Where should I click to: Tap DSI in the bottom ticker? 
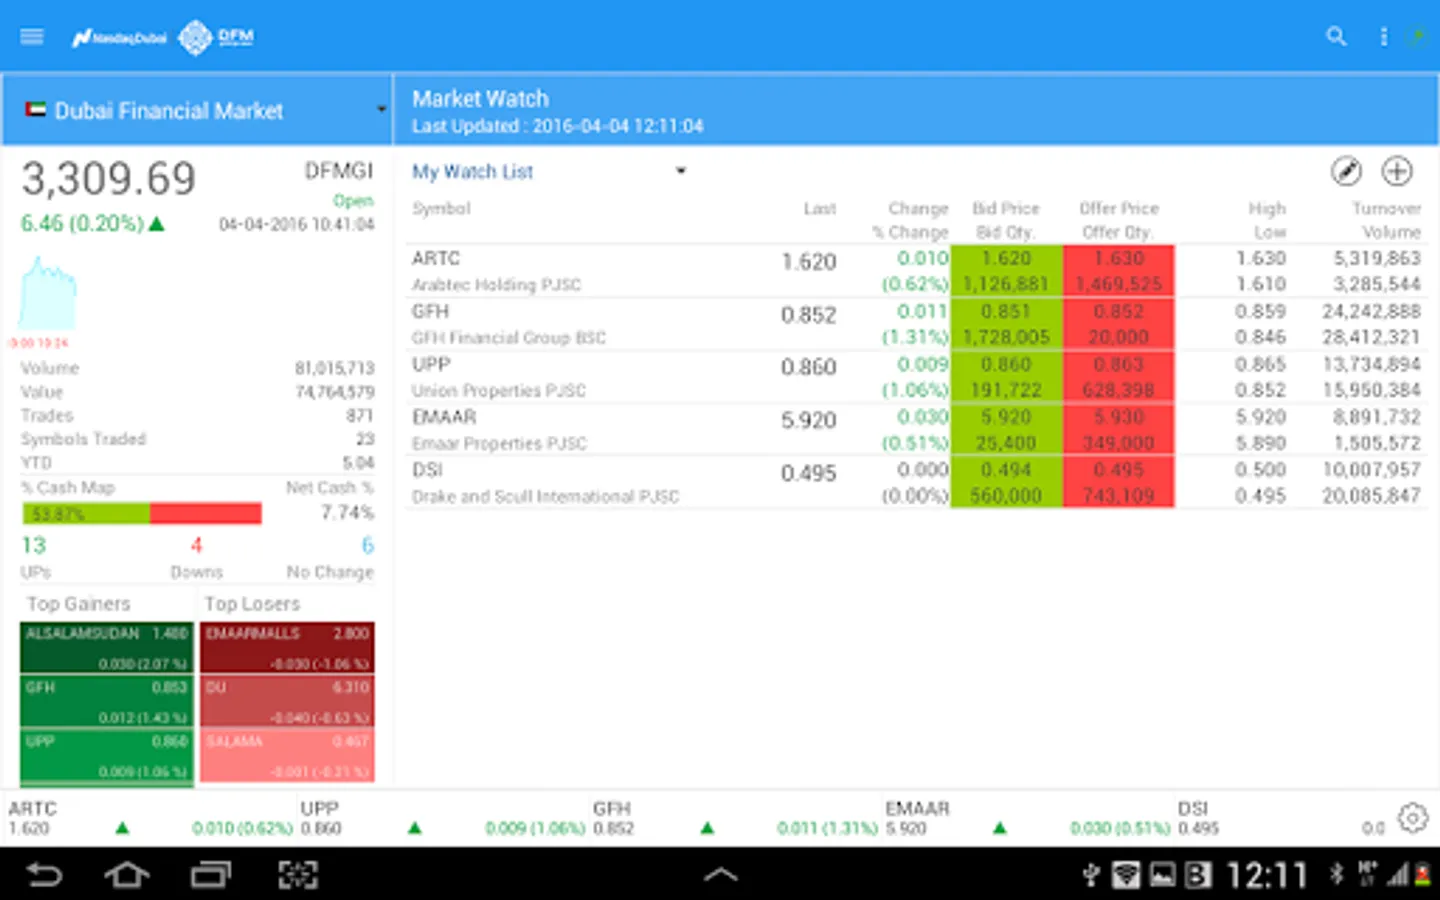coord(1193,808)
